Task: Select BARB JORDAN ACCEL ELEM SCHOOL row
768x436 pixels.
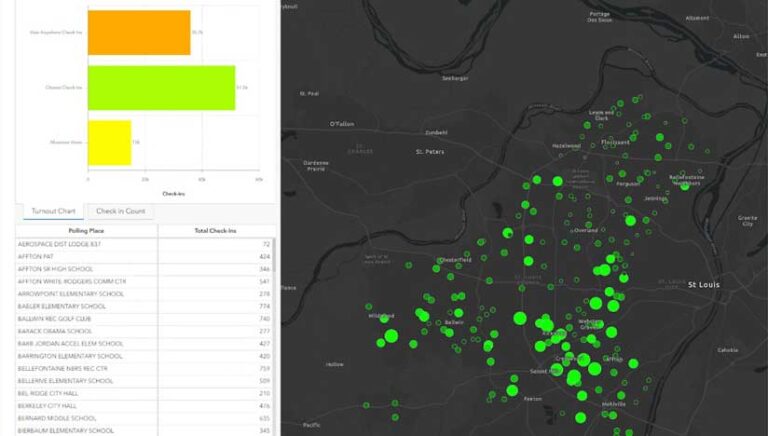Action: pyautogui.click(x=144, y=343)
